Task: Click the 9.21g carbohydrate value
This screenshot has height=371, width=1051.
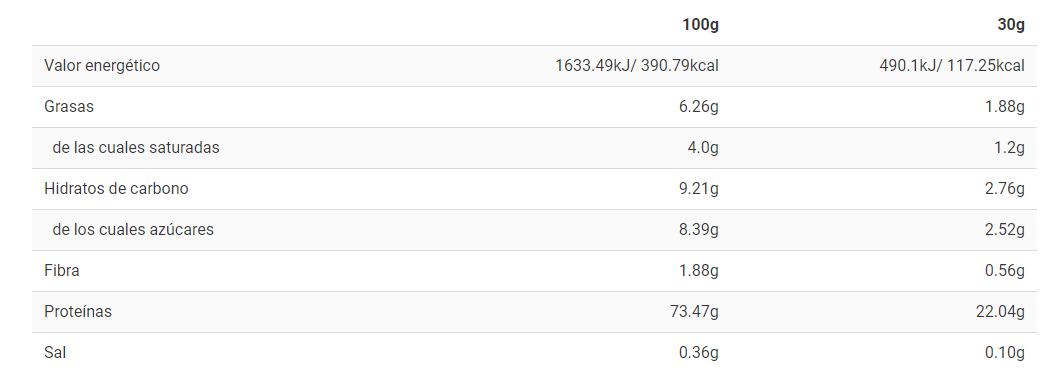Action: [x=698, y=189]
